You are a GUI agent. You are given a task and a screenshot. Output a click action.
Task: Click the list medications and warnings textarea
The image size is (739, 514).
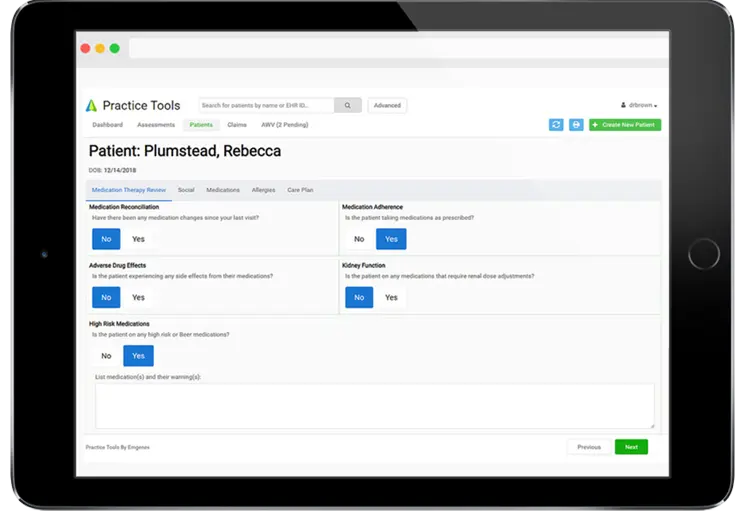(x=375, y=406)
